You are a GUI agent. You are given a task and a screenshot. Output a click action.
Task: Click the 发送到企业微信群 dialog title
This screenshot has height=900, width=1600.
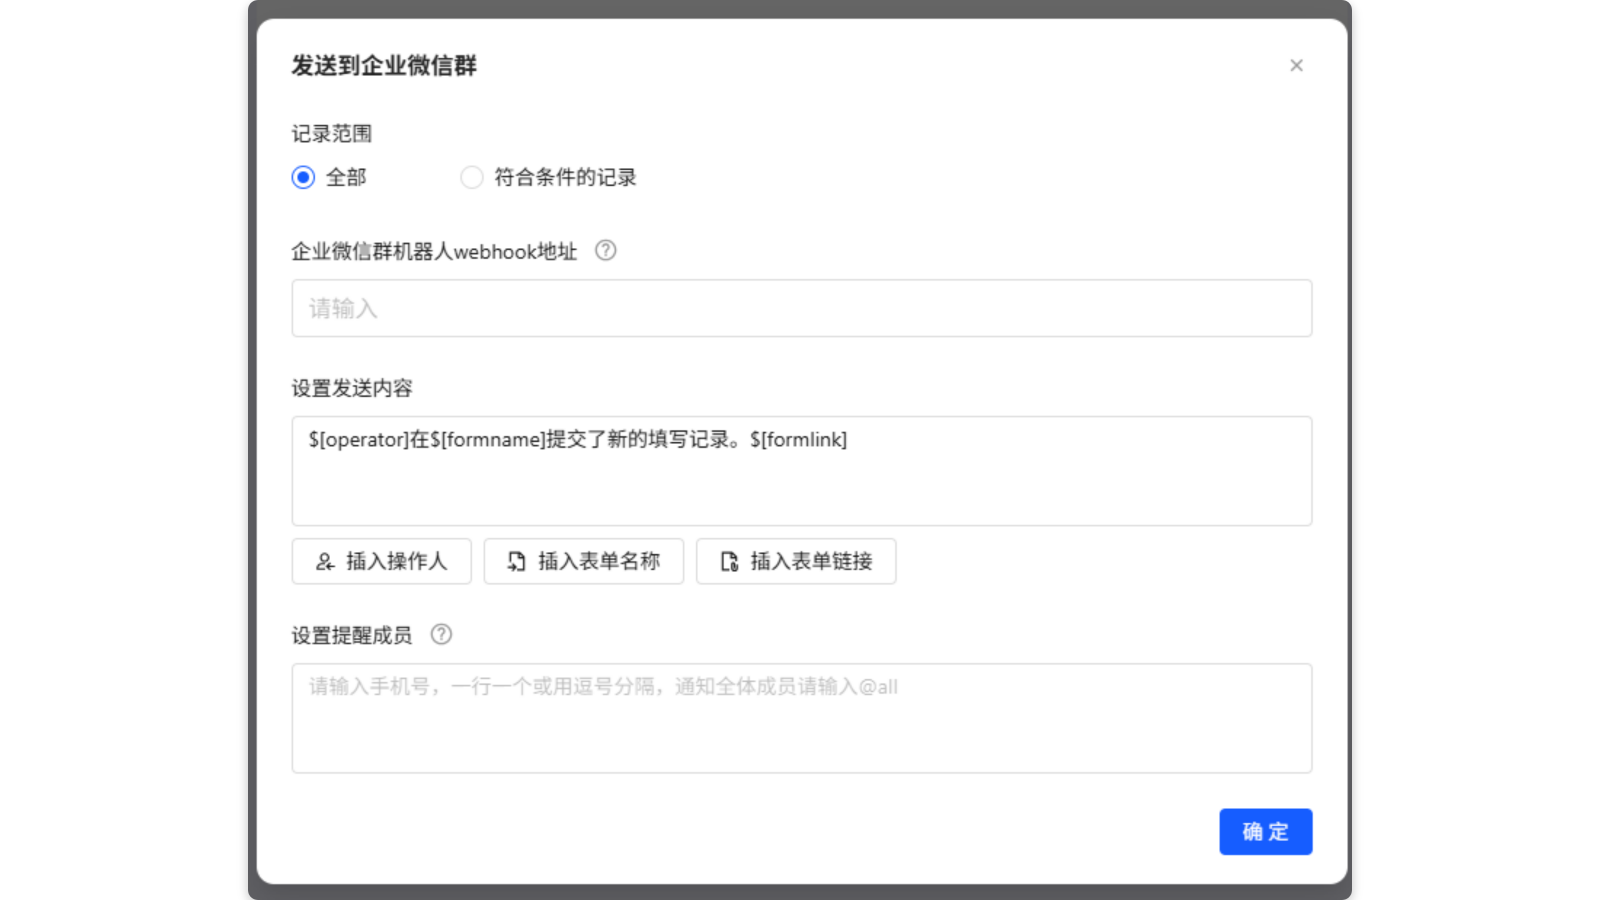point(384,65)
